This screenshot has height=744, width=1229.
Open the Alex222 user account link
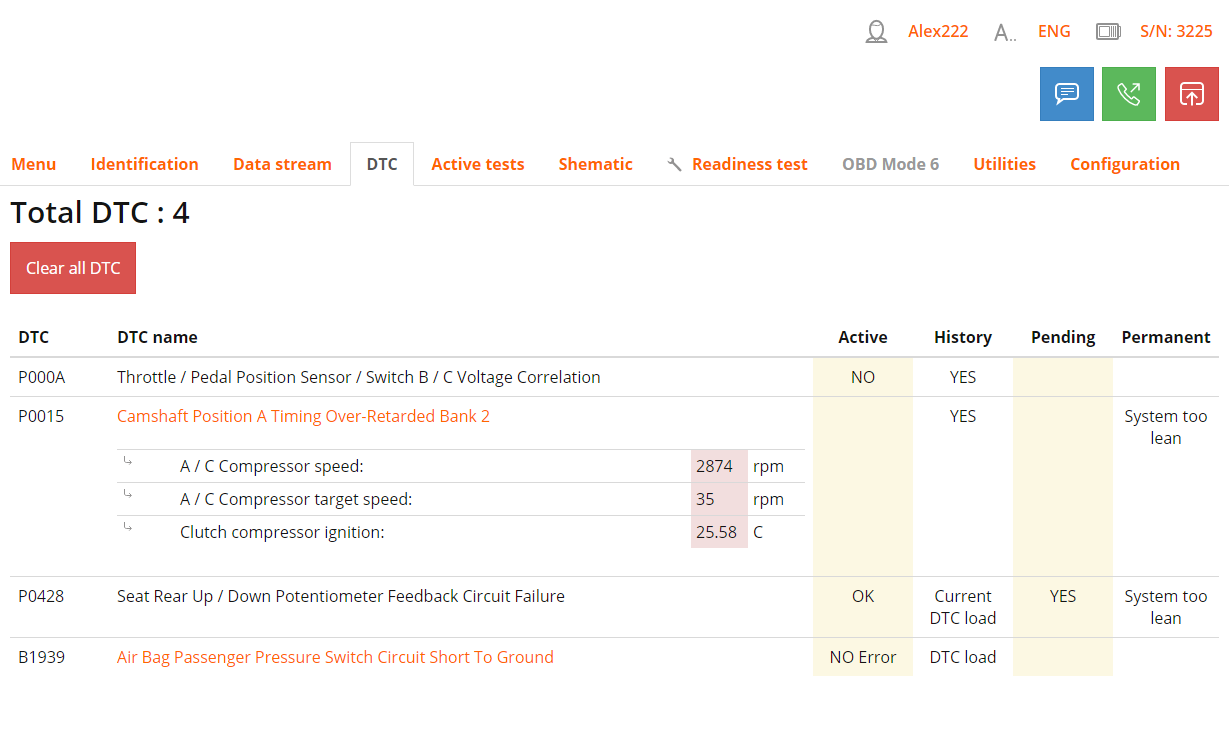click(x=937, y=31)
